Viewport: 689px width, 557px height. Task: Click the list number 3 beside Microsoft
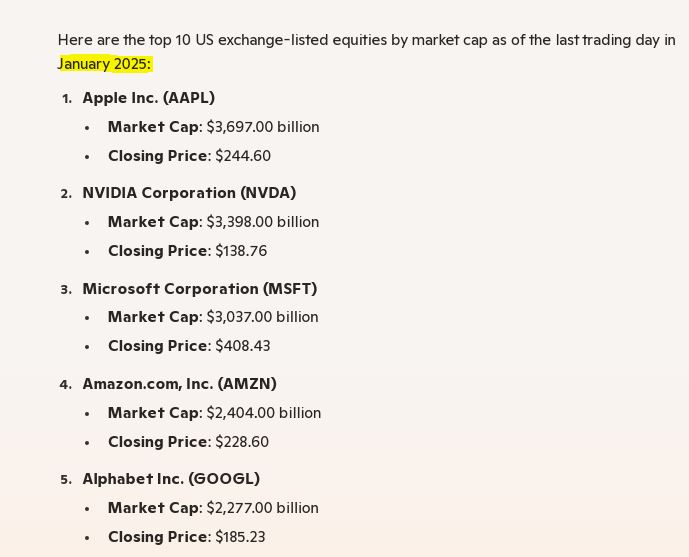65,290
